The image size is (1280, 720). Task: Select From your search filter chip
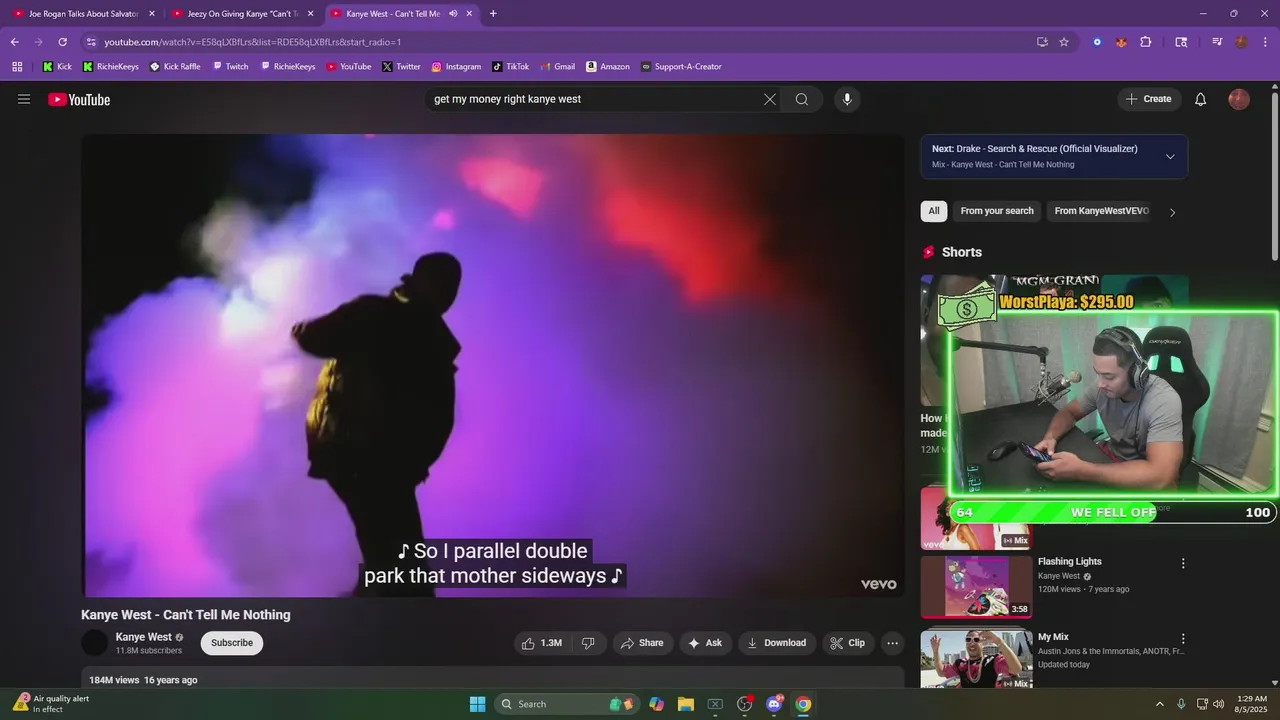click(997, 211)
